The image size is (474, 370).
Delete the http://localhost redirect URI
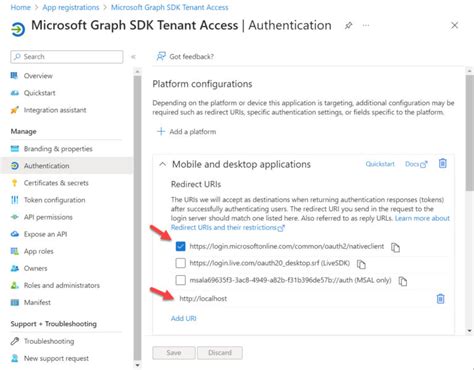(x=440, y=298)
